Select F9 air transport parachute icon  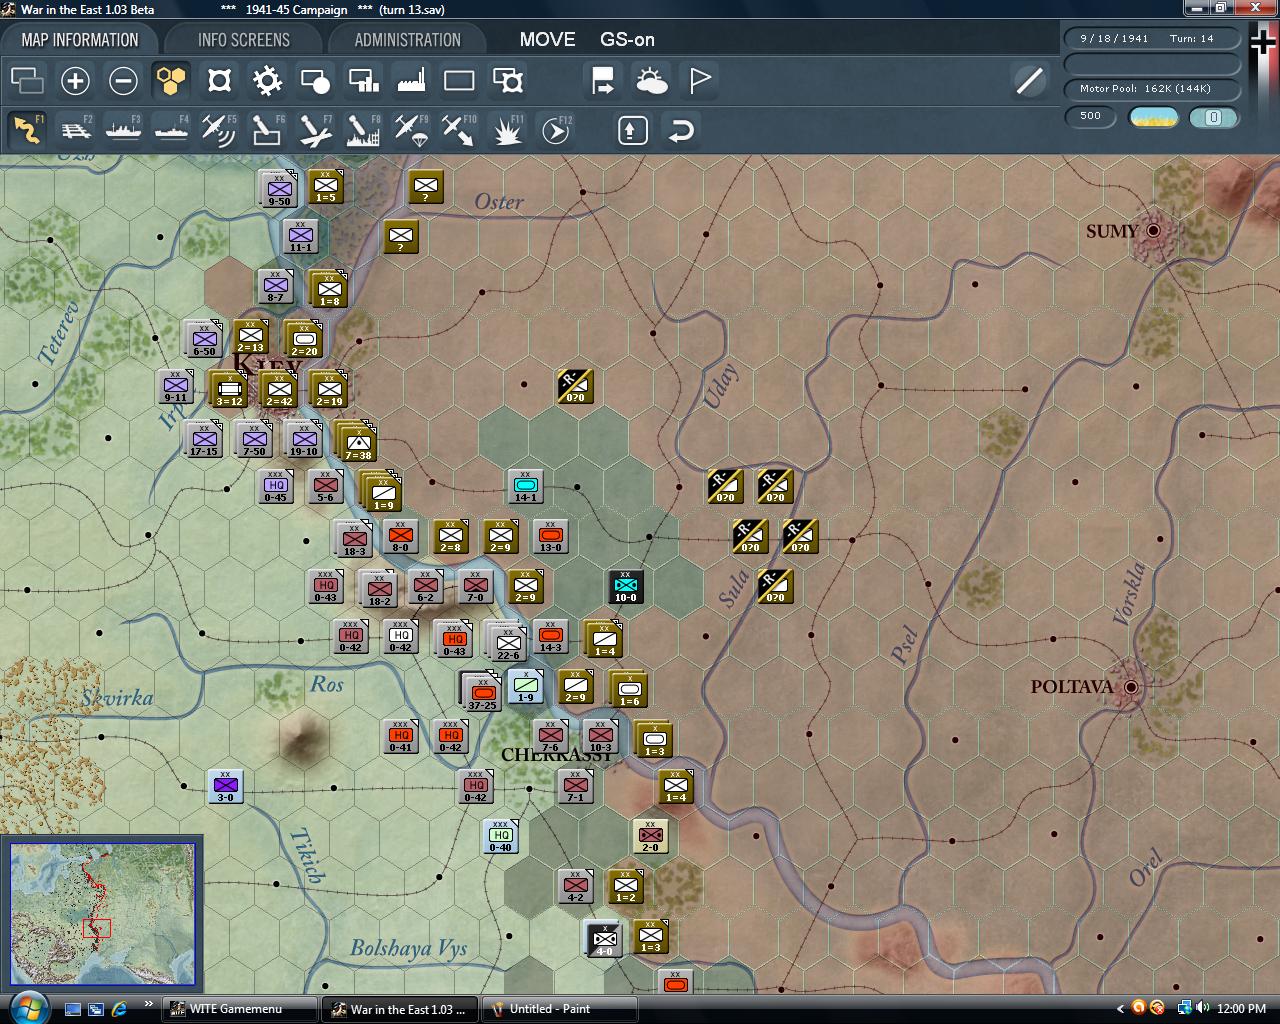click(411, 130)
